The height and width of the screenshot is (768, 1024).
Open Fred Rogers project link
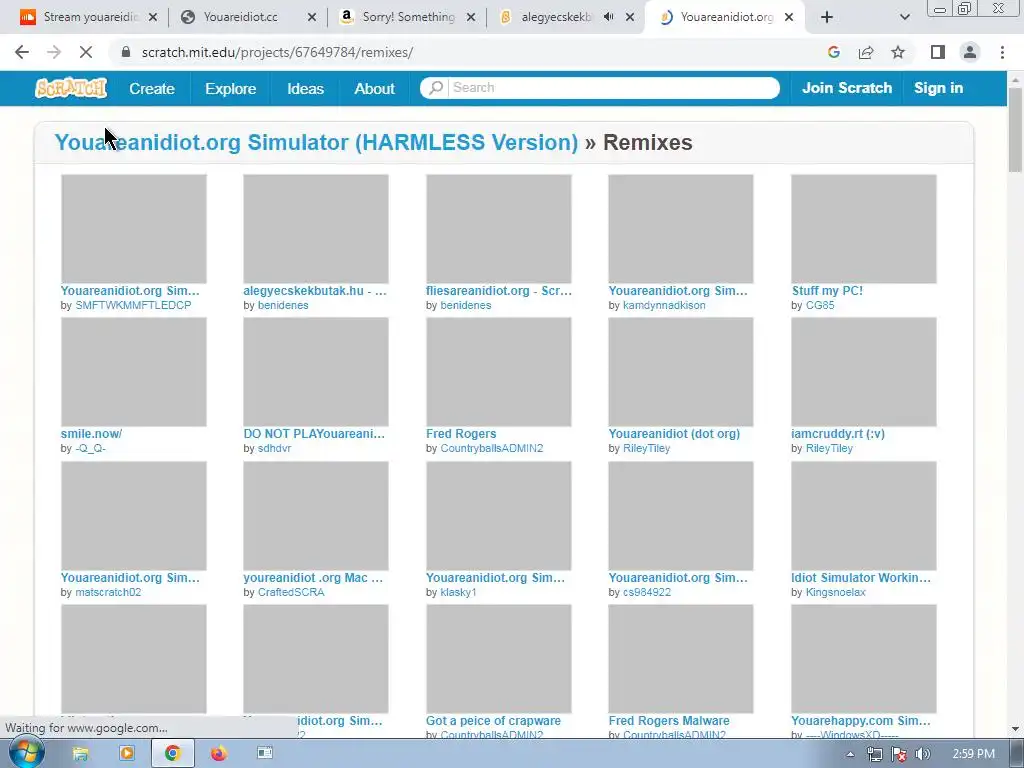click(460, 434)
